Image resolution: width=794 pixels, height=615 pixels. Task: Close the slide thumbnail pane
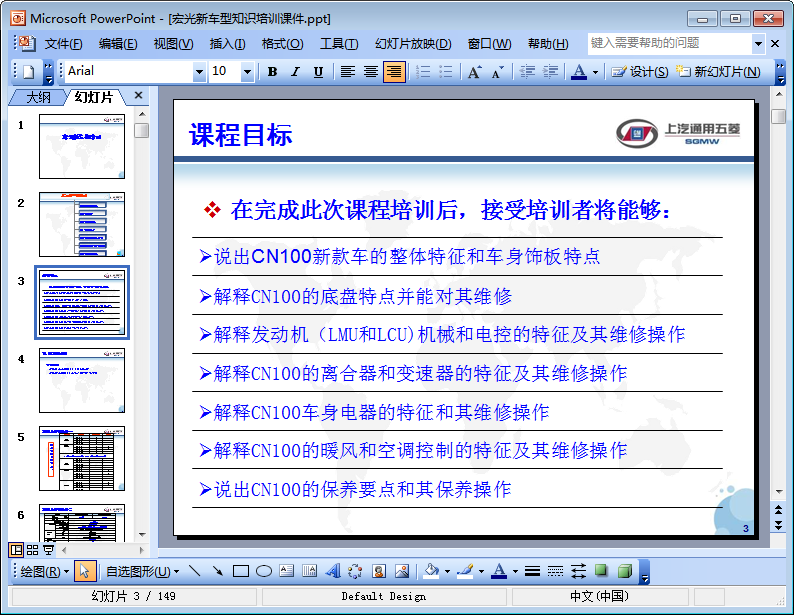pos(138,96)
